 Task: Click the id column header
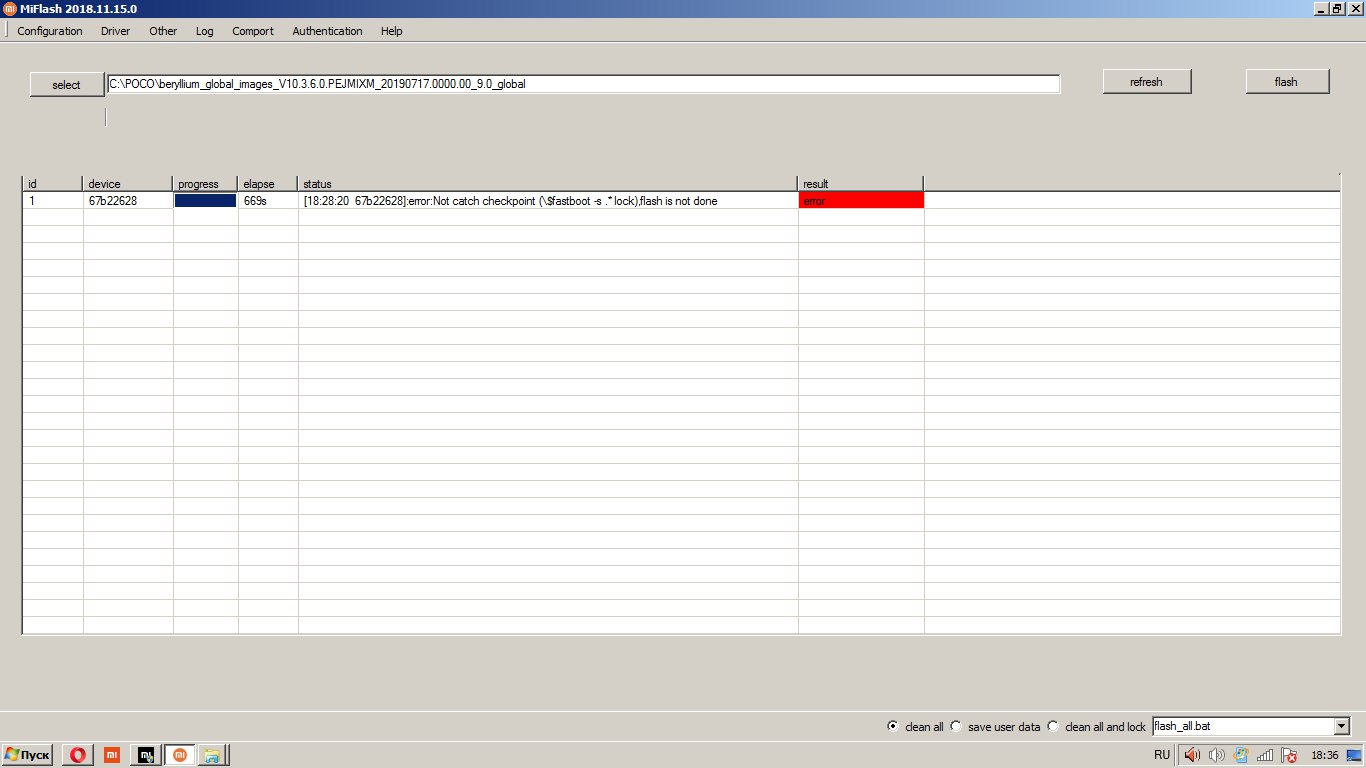tap(52, 184)
